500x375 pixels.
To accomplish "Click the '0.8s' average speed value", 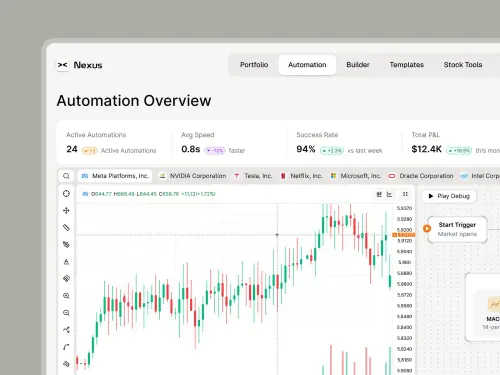I will [x=191, y=149].
